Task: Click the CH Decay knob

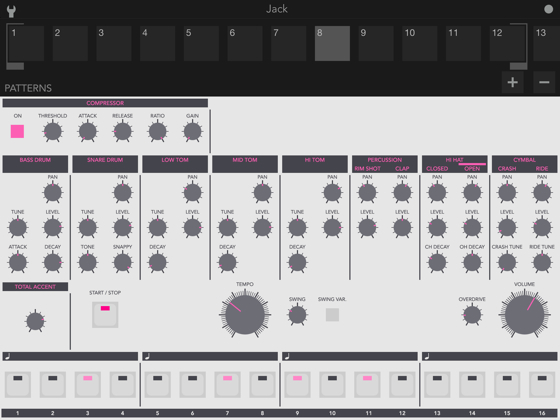Action: (x=437, y=262)
